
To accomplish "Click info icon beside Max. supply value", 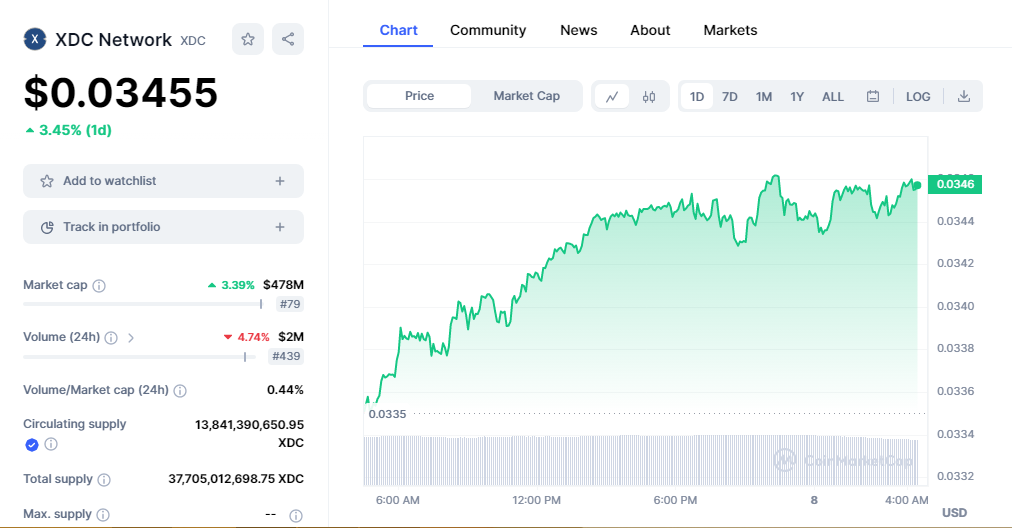I will click(296, 516).
